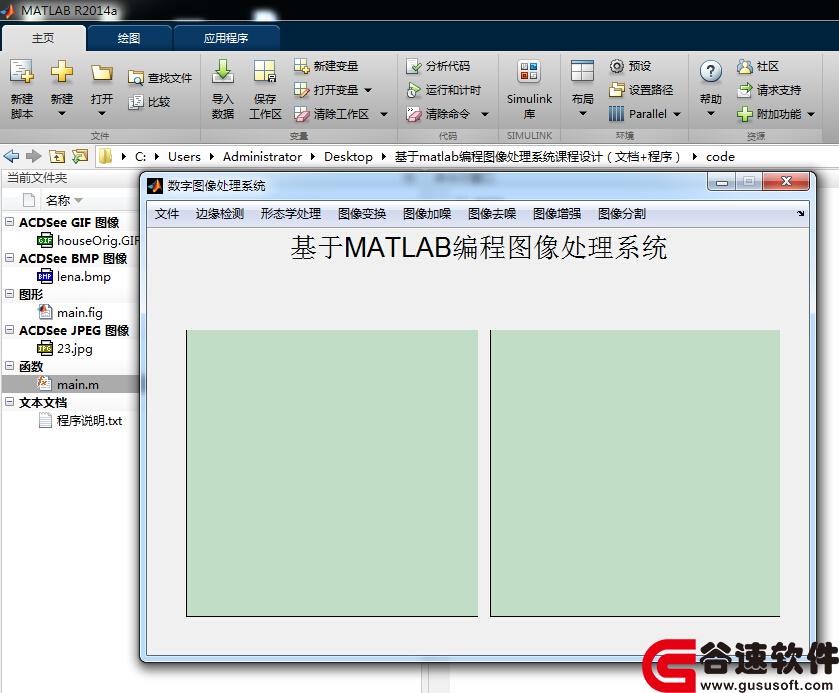Switch to the 主页 (Home) ribbon tab

[43, 38]
